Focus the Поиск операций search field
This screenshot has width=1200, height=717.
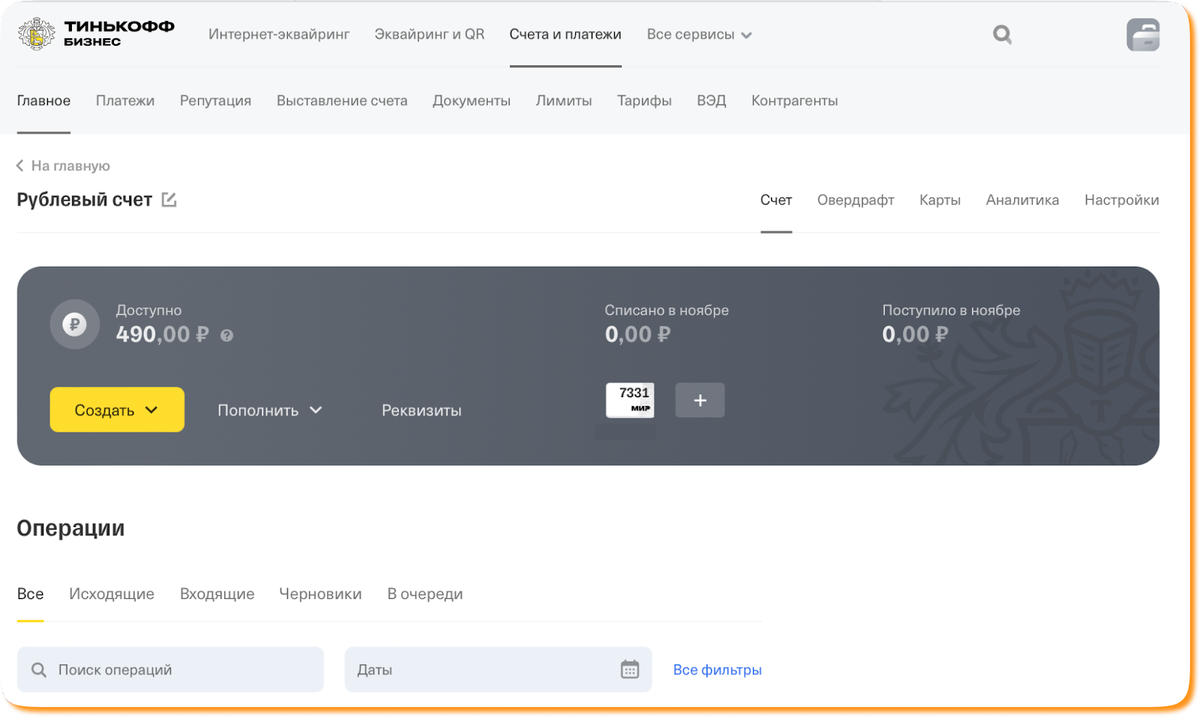pyautogui.click(x=170, y=670)
